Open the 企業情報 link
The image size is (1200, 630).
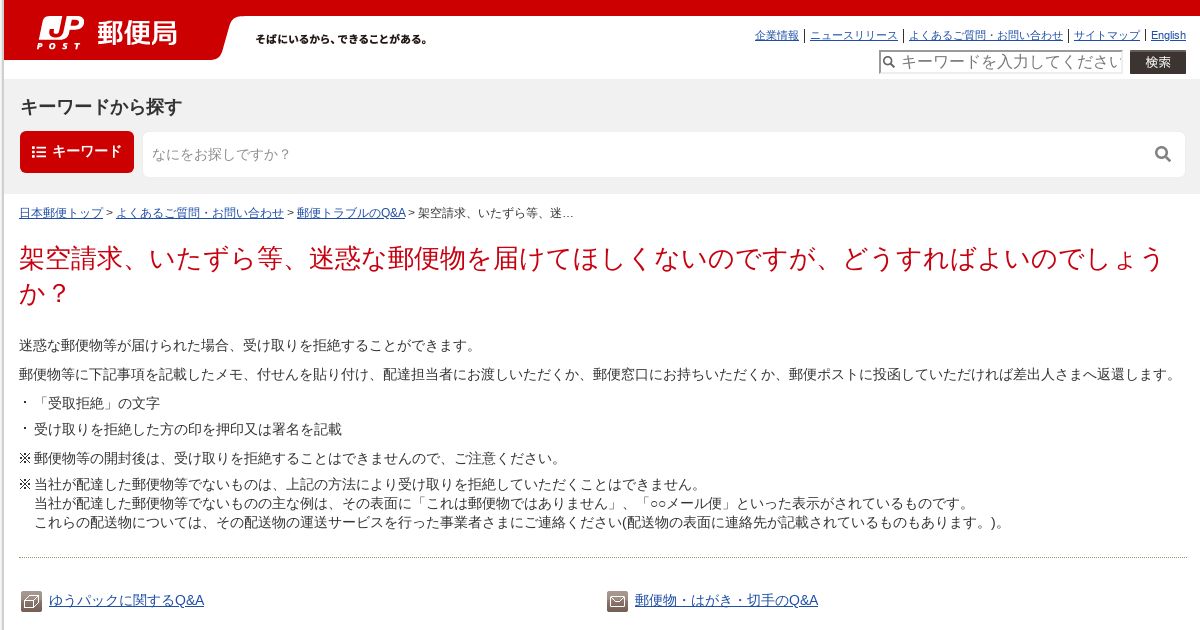click(777, 35)
